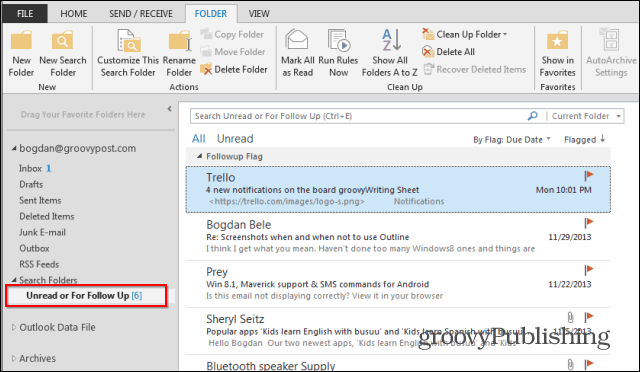Open the RSS Feeds folder
This screenshot has width=640, height=372.
tap(39, 264)
